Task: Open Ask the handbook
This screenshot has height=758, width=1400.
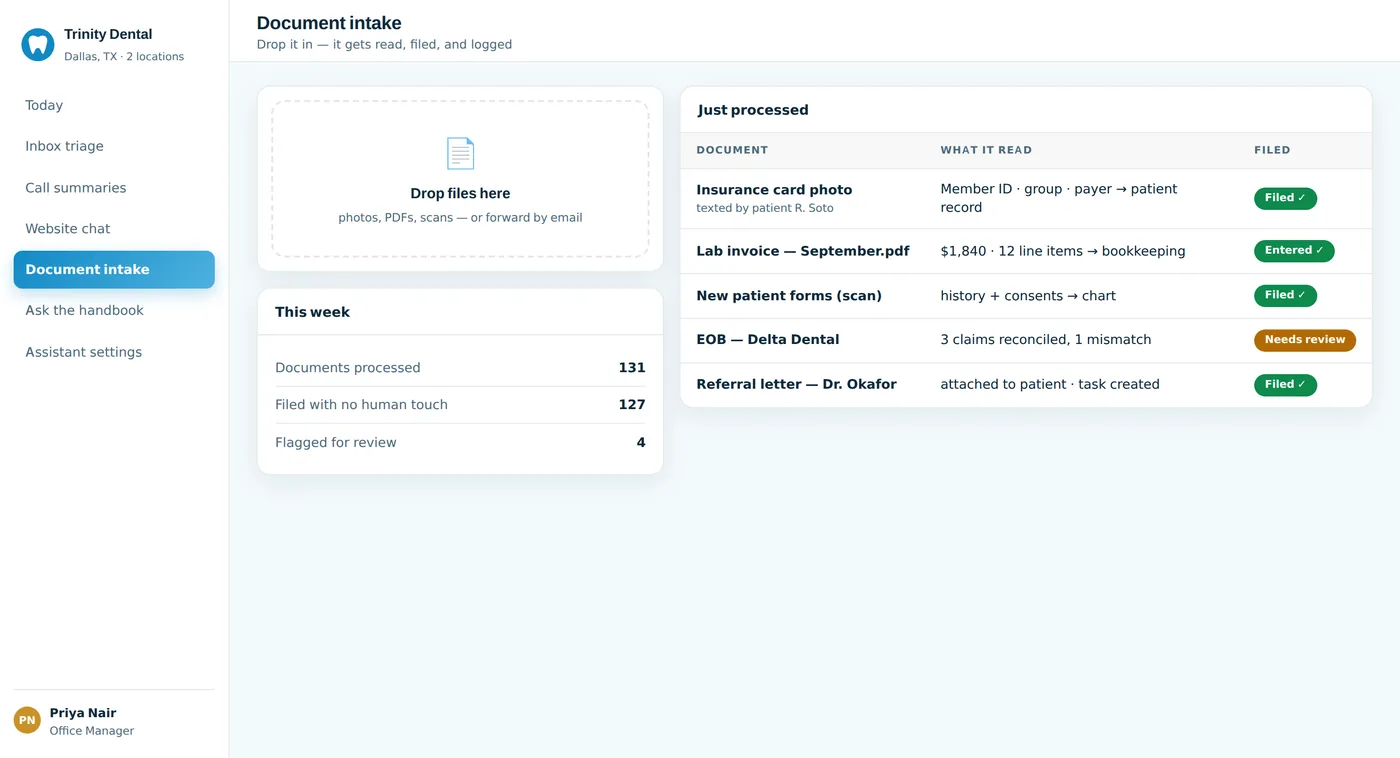Action: pyautogui.click(x=114, y=311)
